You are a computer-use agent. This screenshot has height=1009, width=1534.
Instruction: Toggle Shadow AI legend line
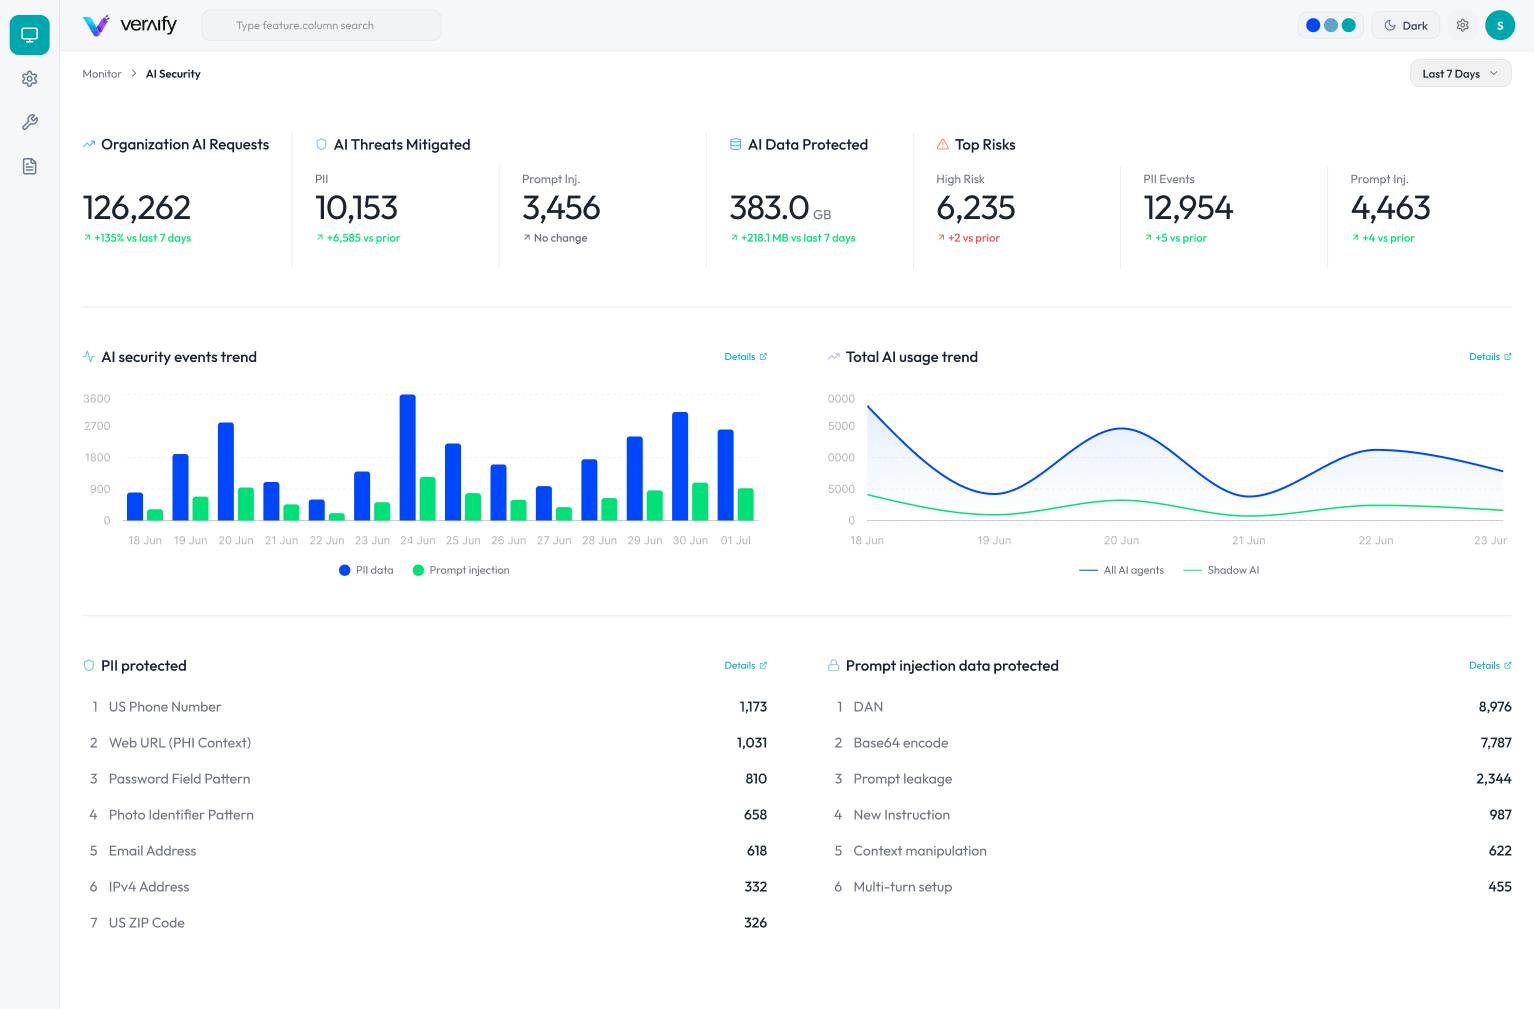pyautogui.click(x=1221, y=570)
